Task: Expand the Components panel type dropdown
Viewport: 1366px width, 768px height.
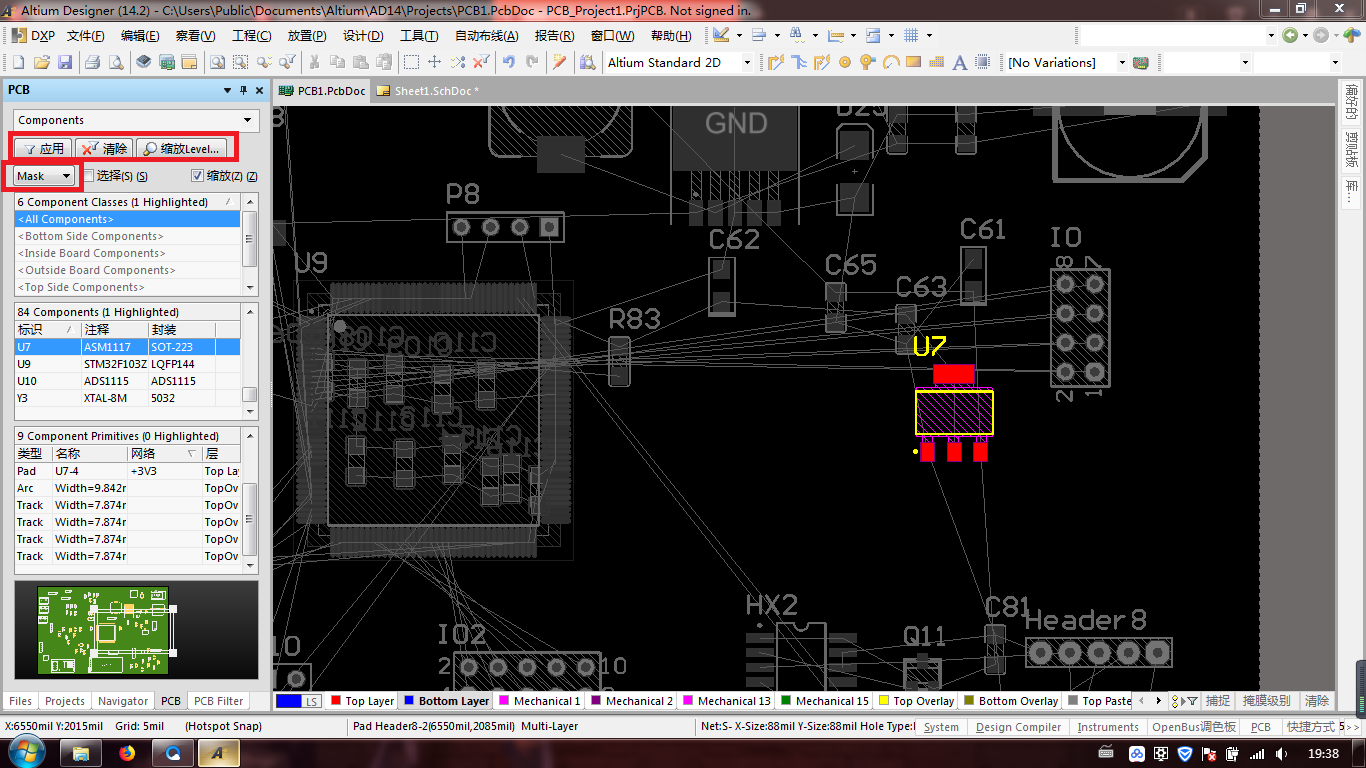Action: pos(248,120)
